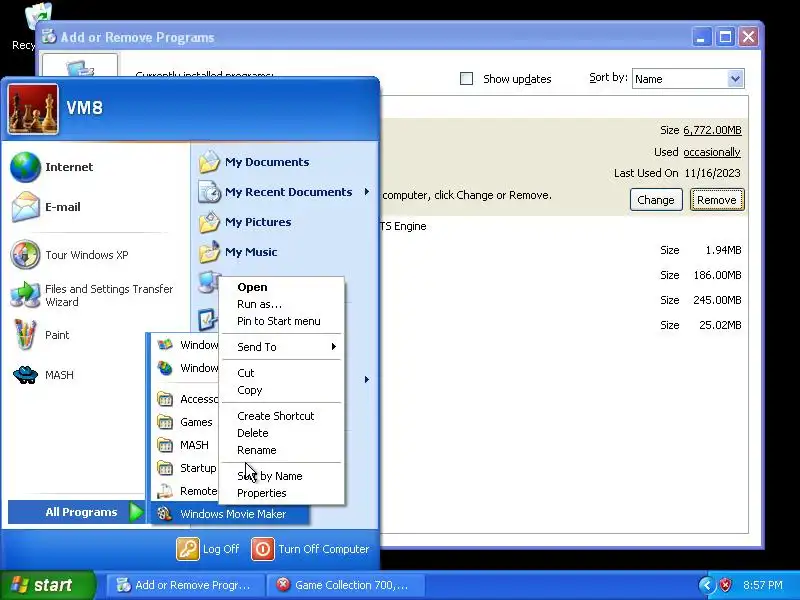
Task: Select the 186.00MB program row
Action: pyautogui.click(x=564, y=275)
